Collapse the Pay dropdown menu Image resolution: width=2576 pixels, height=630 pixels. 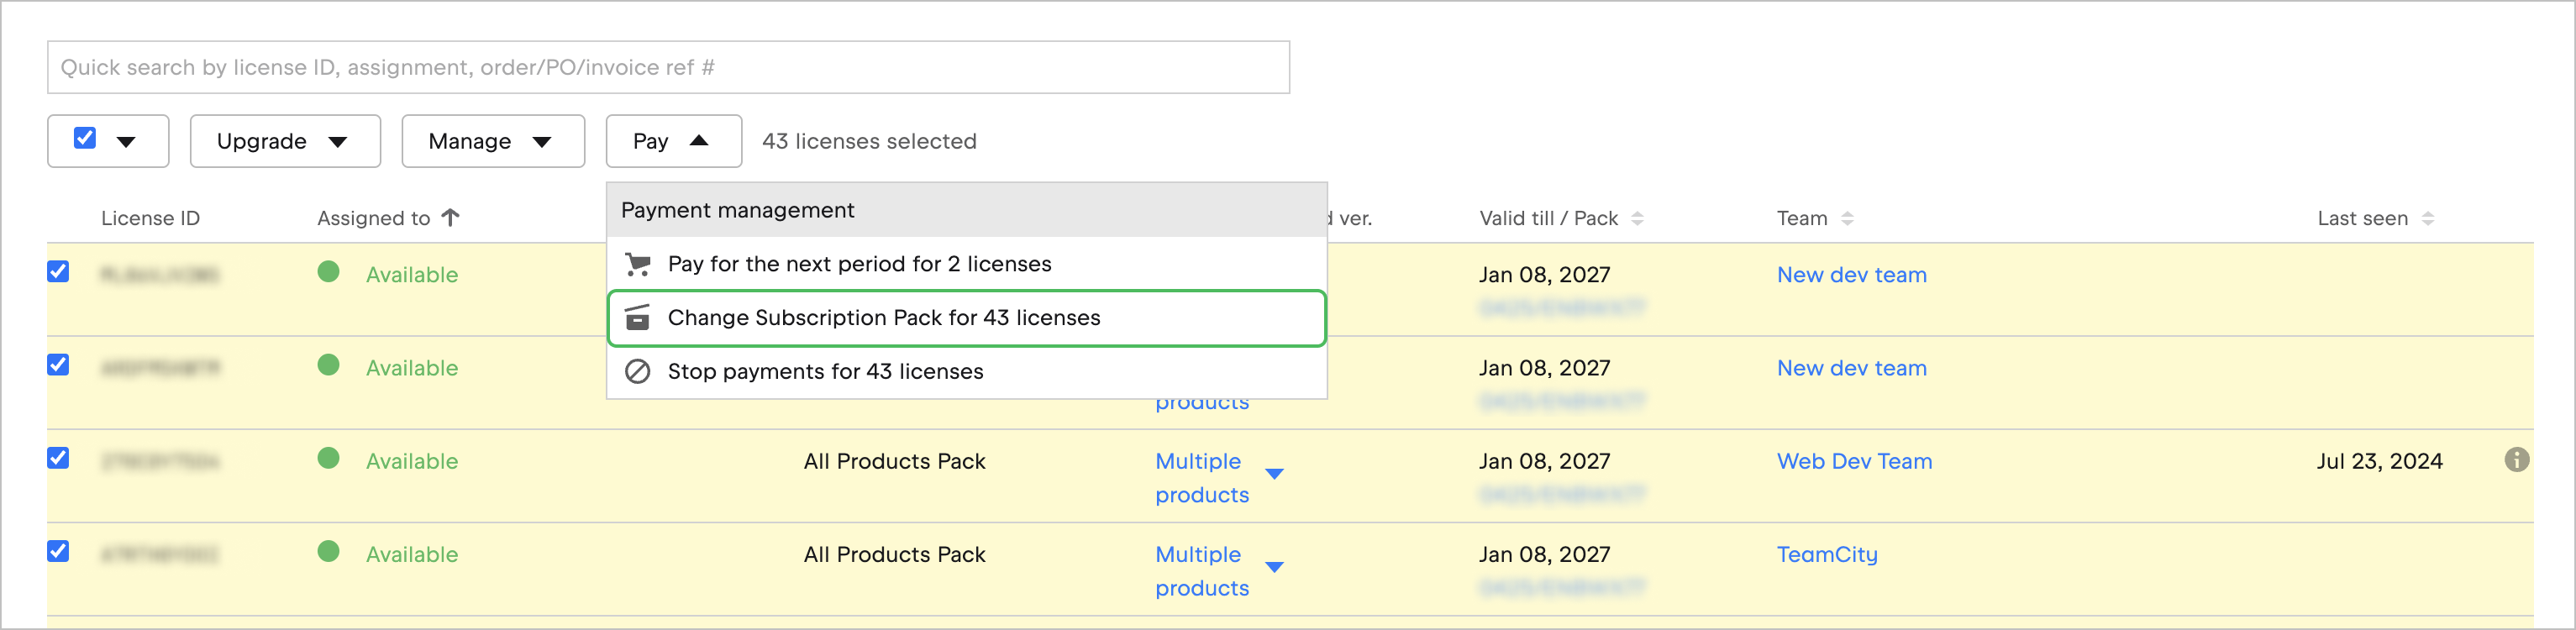coord(672,142)
